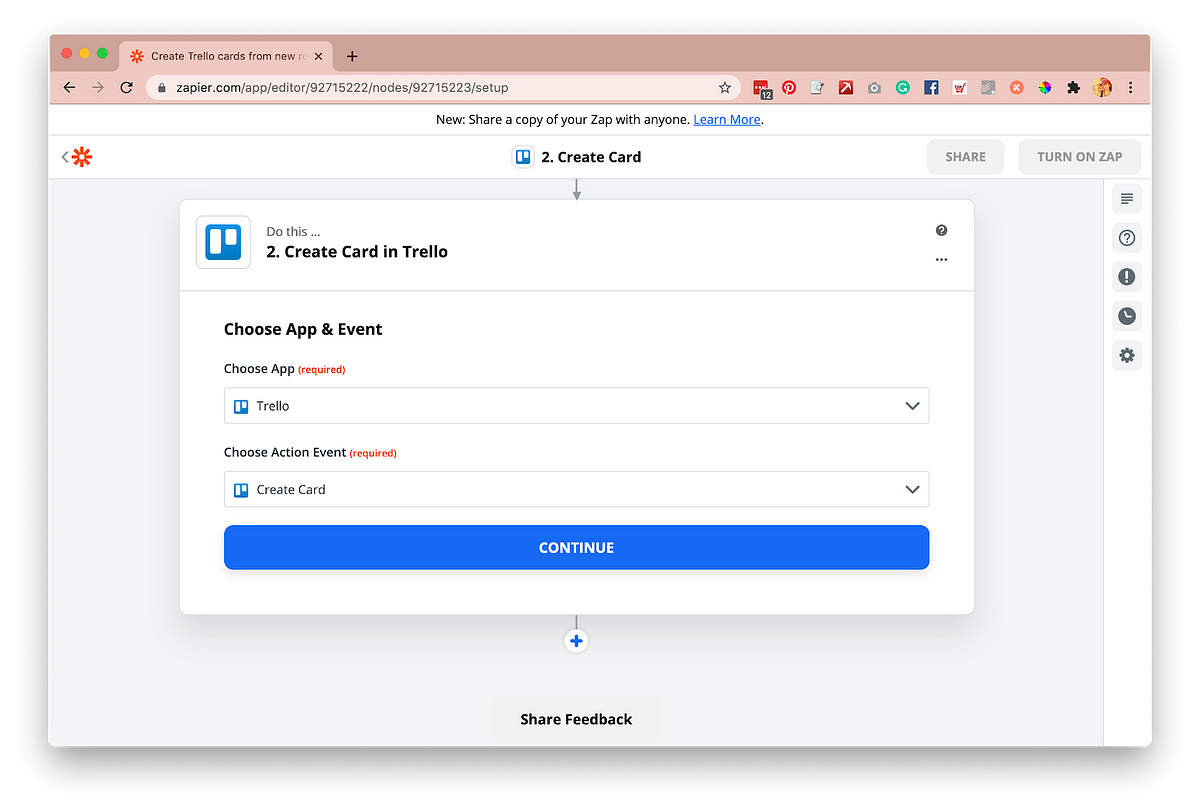This screenshot has height=812, width=1200.
Task: Open a new browser tab
Action: pos(352,56)
